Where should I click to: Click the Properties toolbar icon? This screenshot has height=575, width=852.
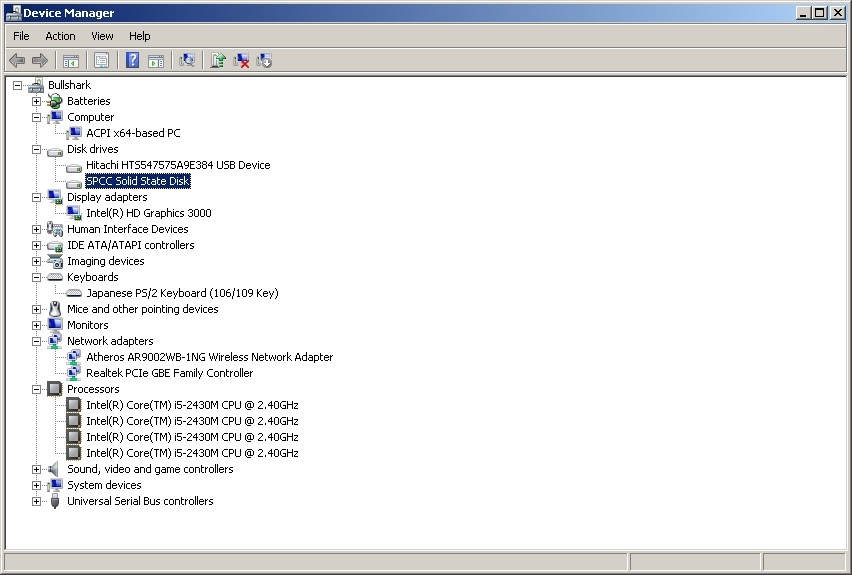coord(101,61)
